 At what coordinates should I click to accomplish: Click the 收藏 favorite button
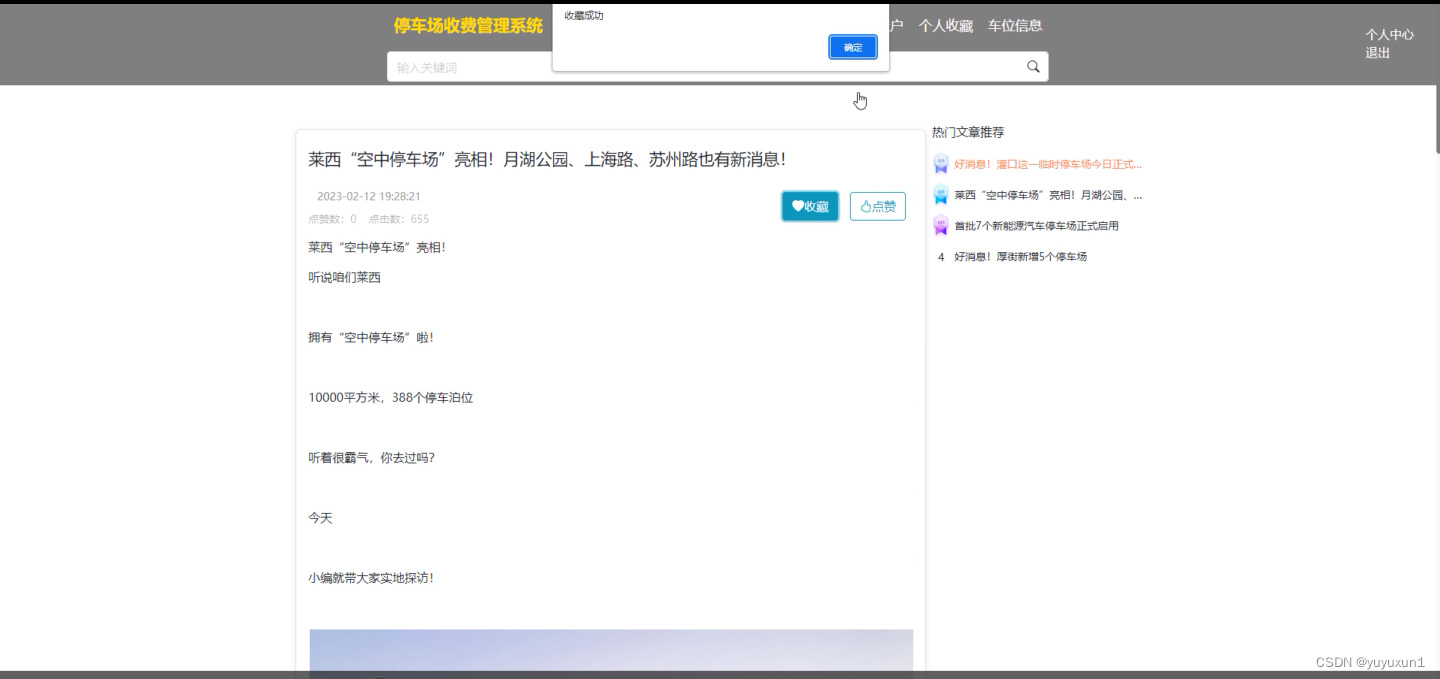(810, 206)
